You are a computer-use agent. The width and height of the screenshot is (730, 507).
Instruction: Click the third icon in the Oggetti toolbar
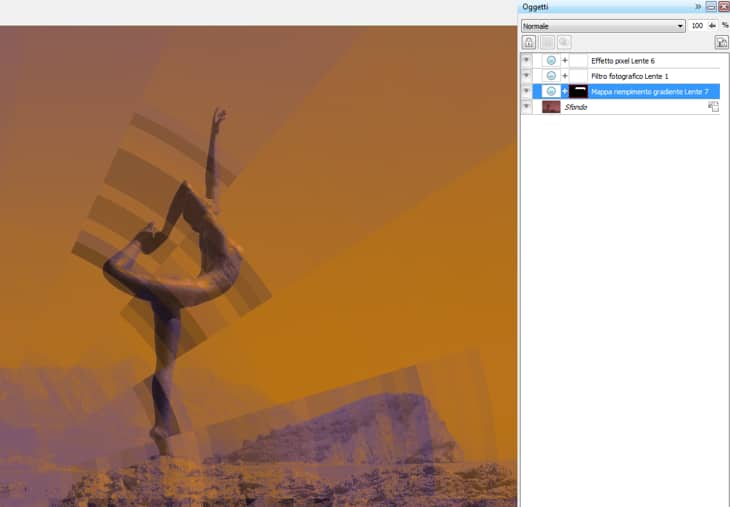point(564,42)
